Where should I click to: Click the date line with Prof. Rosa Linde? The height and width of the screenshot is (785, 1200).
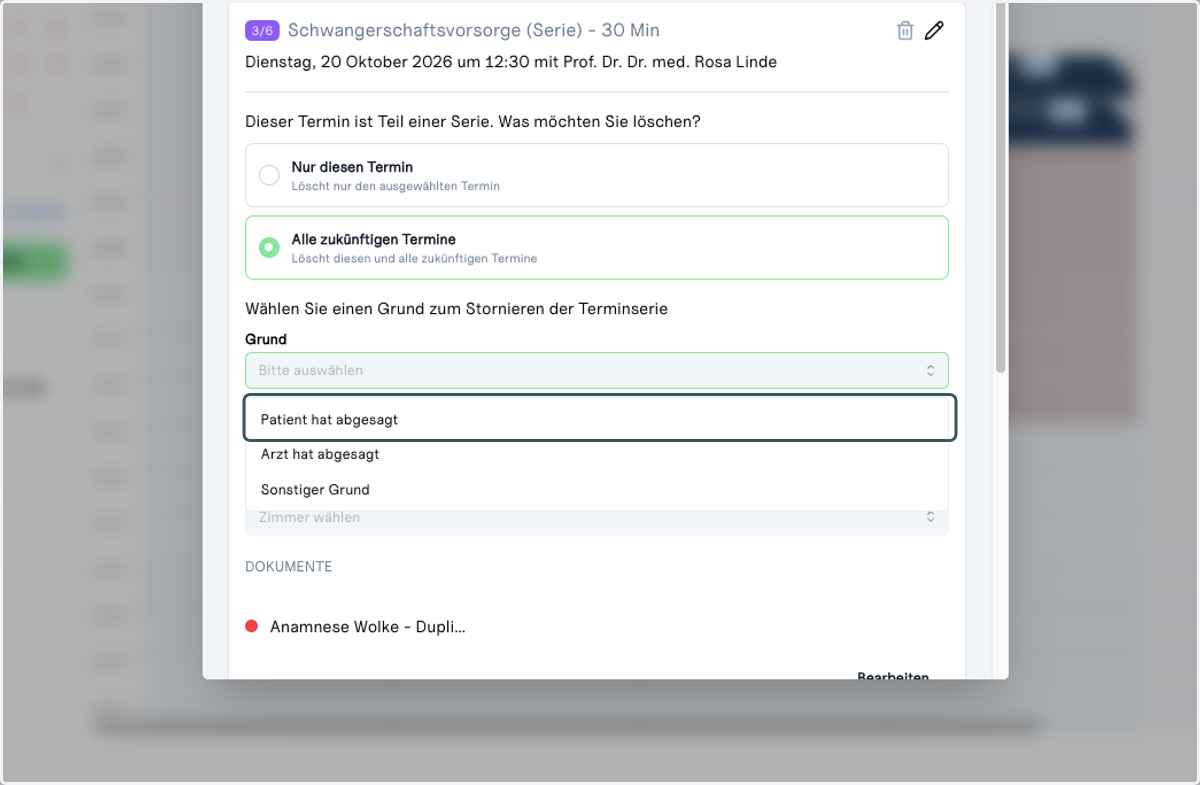click(511, 62)
